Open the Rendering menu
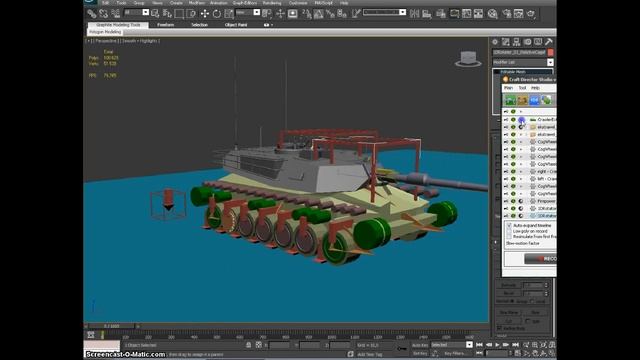640x360 pixels. (x=272, y=3)
